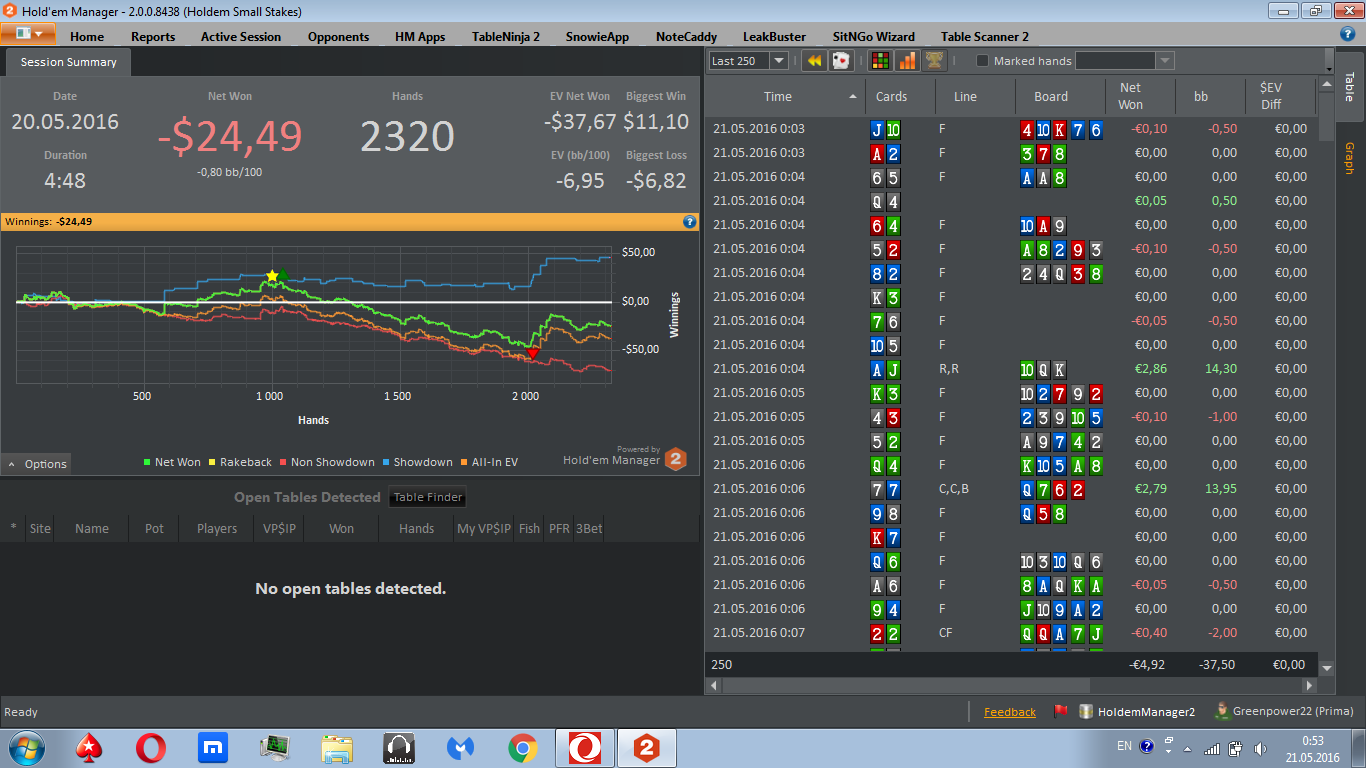1366x768 pixels.
Task: Launch TableNinja 2
Action: click(506, 36)
